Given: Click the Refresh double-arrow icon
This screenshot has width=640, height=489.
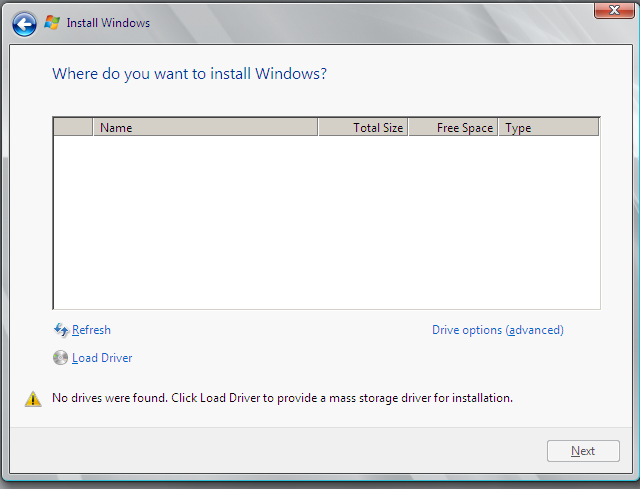Looking at the screenshot, I should click(61, 330).
